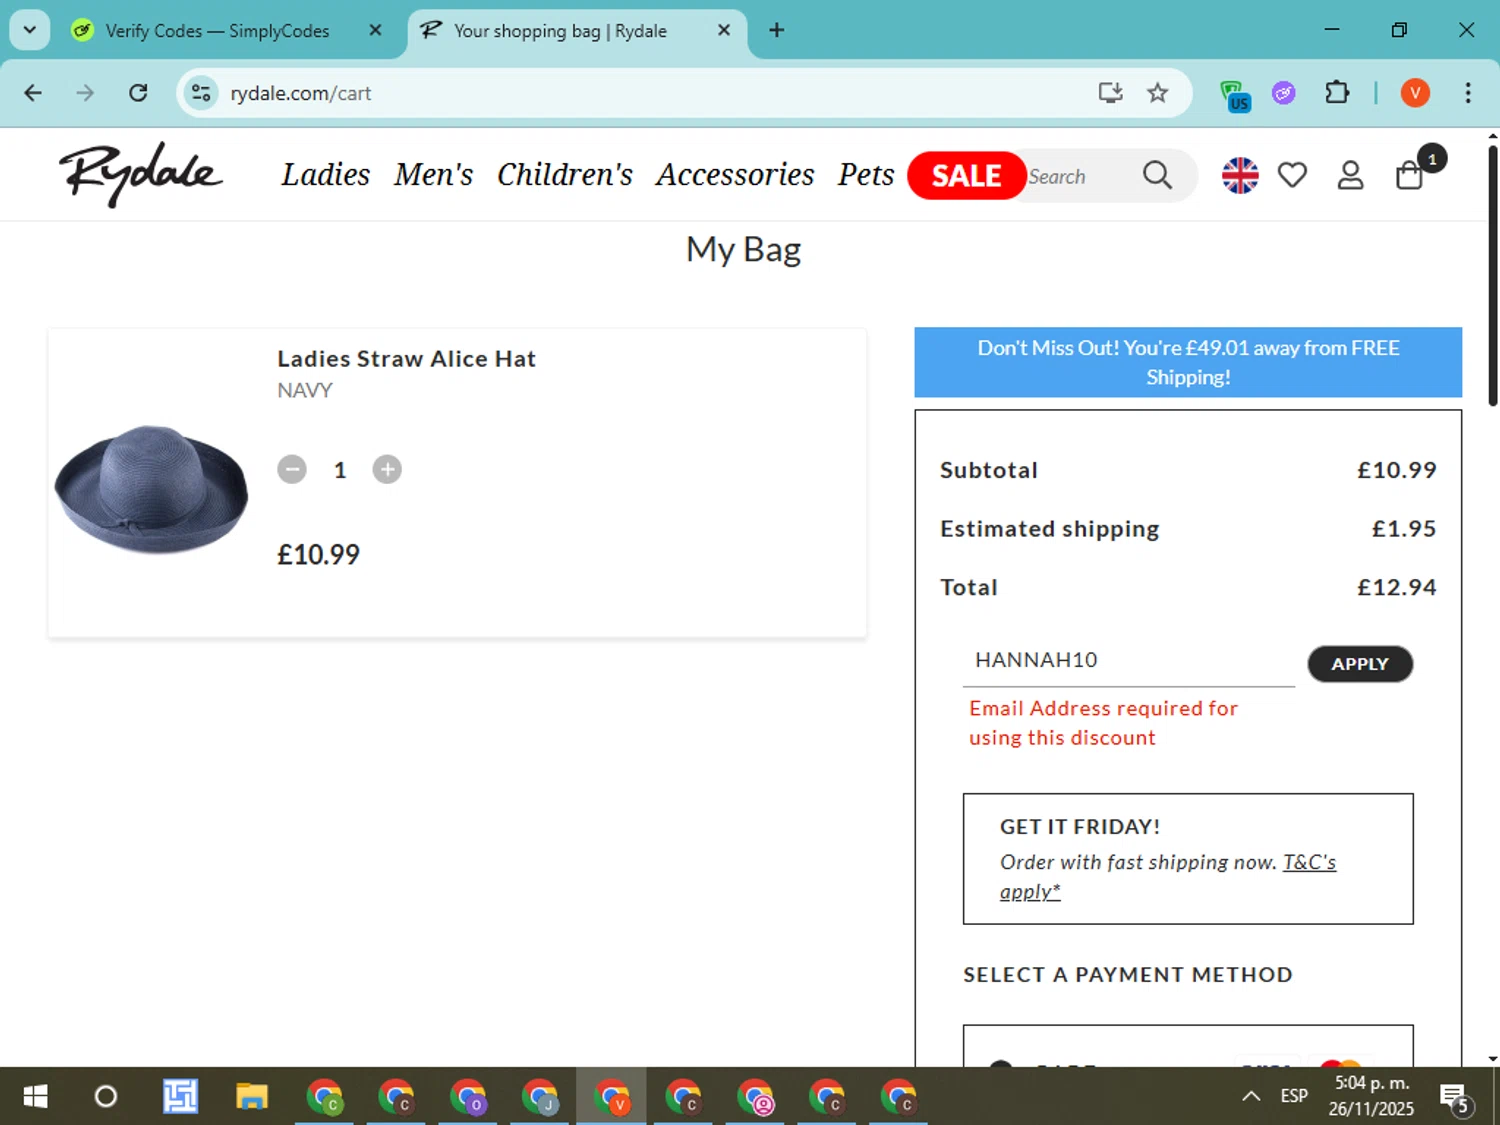Open the shopping bag icon in header
The width and height of the screenshot is (1500, 1125).
pos(1410,175)
